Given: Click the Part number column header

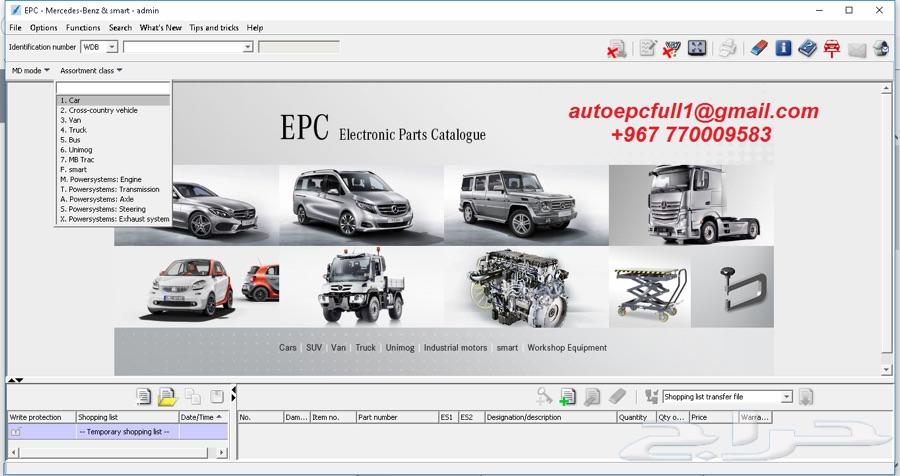Looking at the screenshot, I should click(397, 417).
